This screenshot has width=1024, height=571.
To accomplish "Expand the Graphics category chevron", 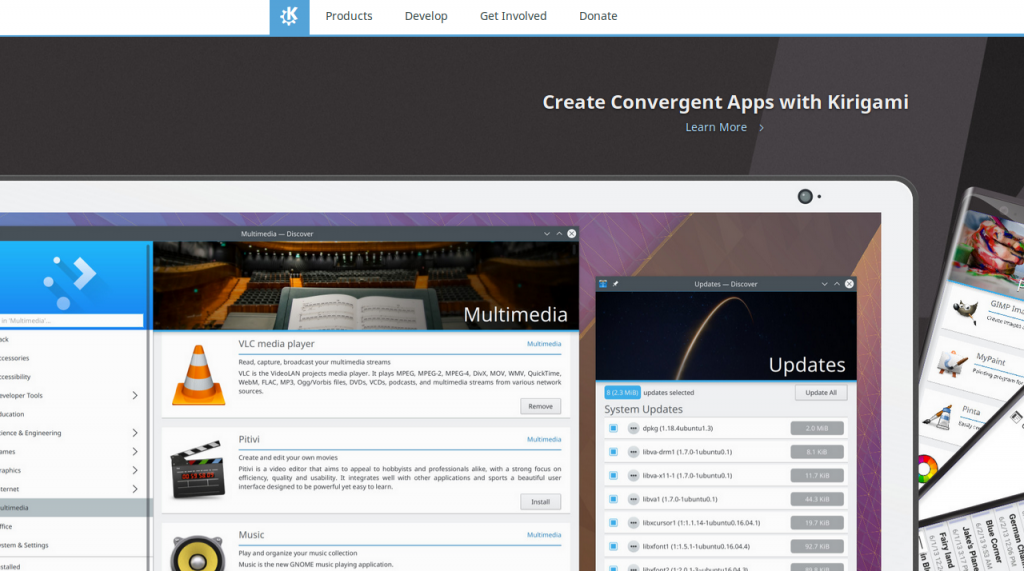I will point(135,470).
